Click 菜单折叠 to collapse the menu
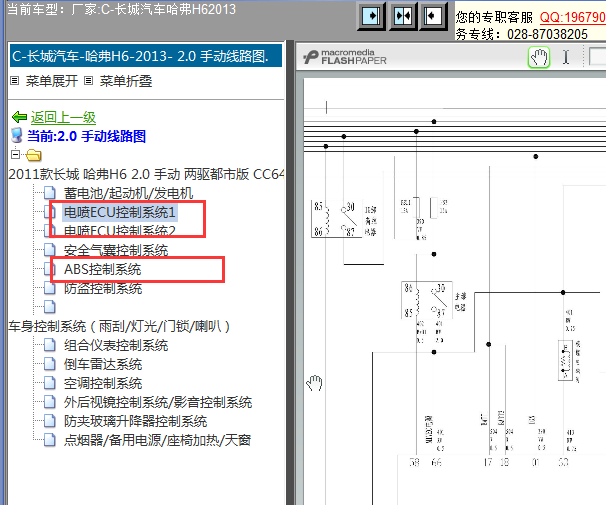This screenshot has height=505, width=606. pos(126,81)
